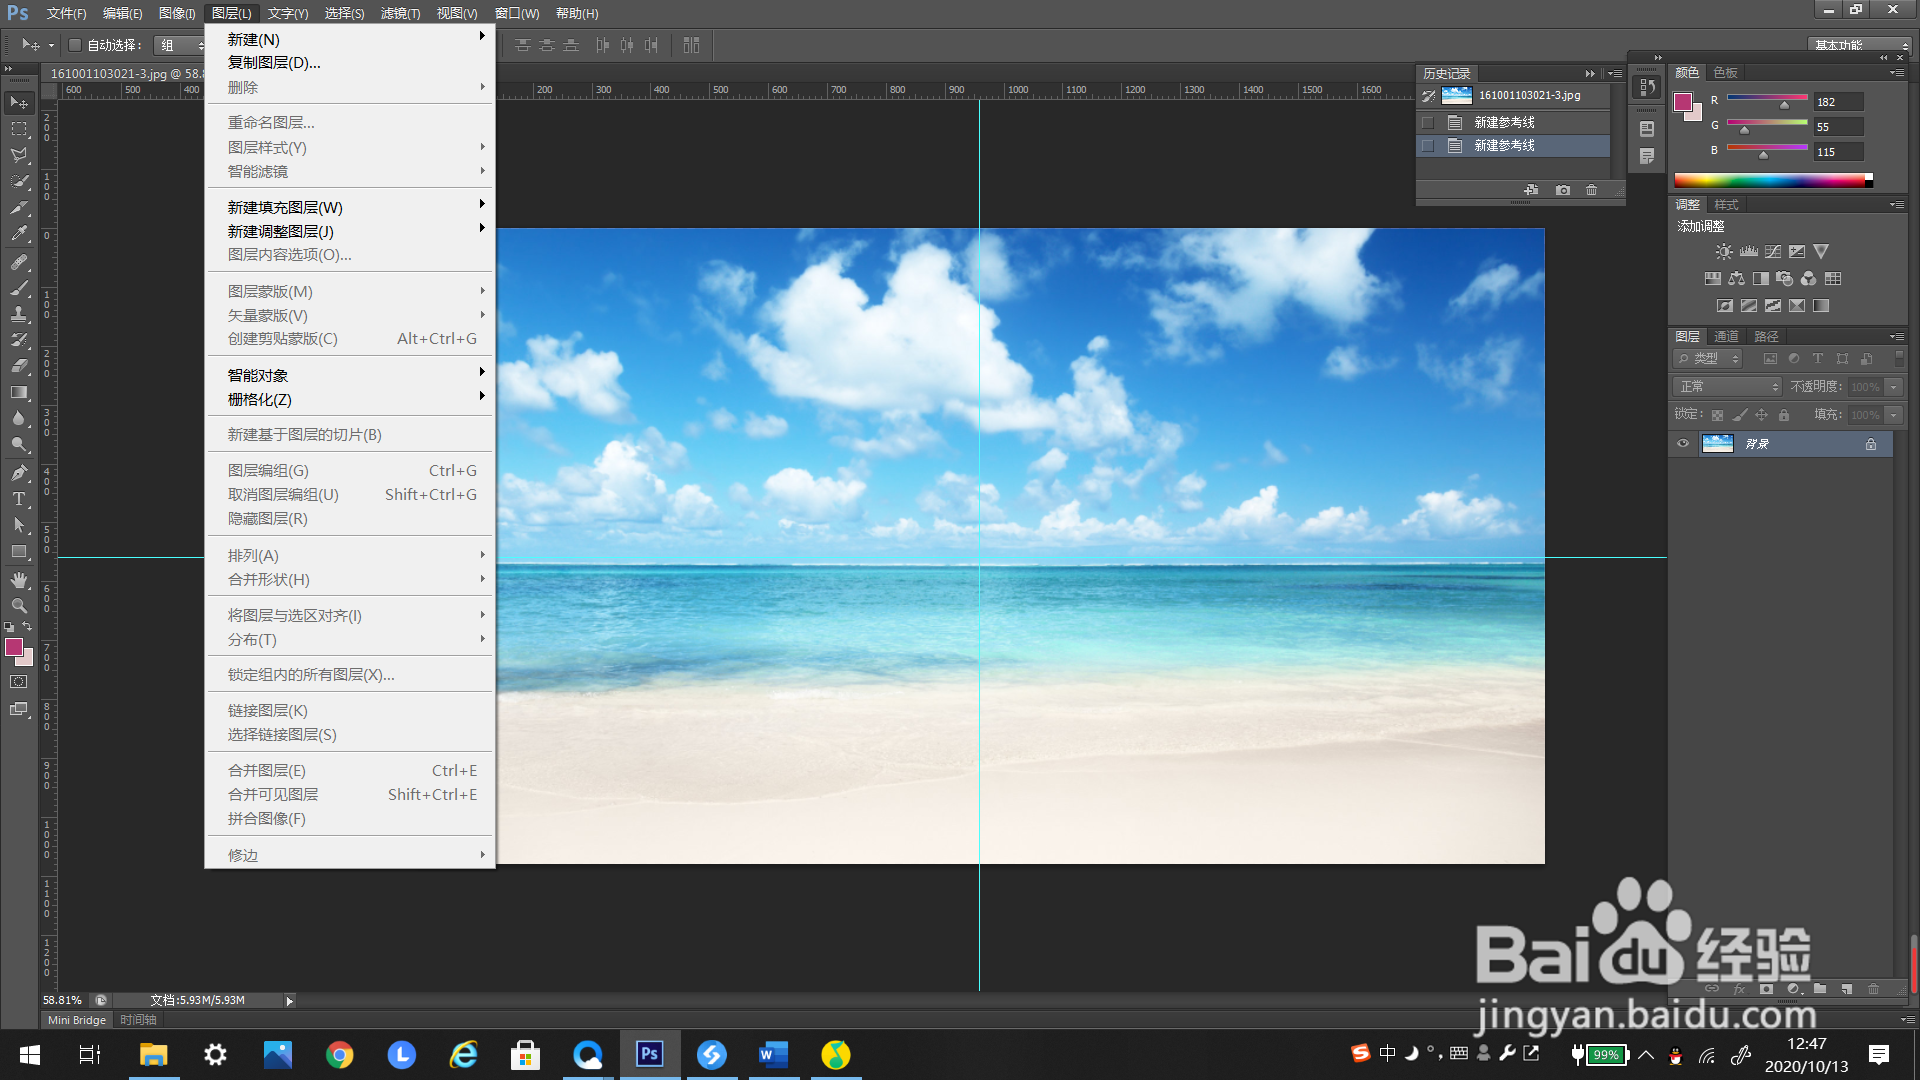Viewport: 1920px width, 1080px height.
Task: Select the Pen tool
Action: click(19, 472)
